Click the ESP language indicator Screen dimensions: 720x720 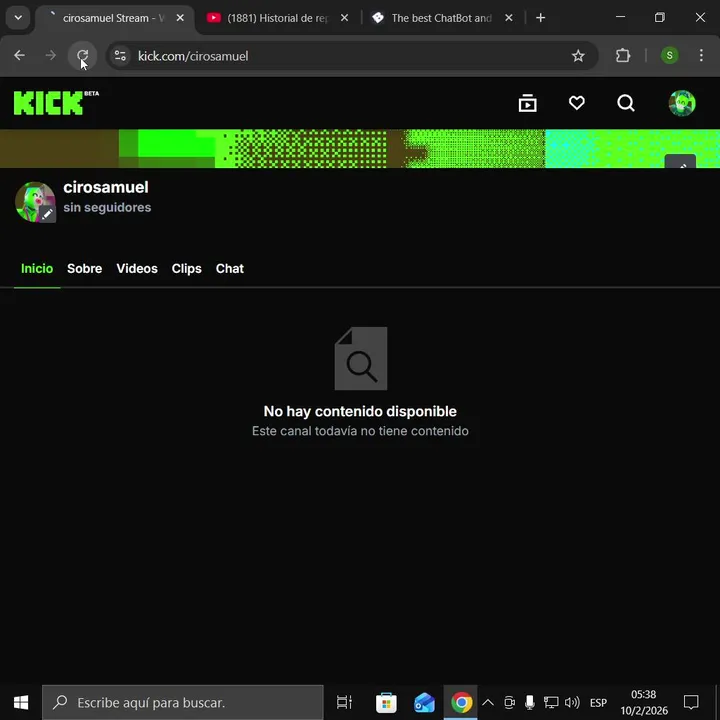tap(598, 703)
